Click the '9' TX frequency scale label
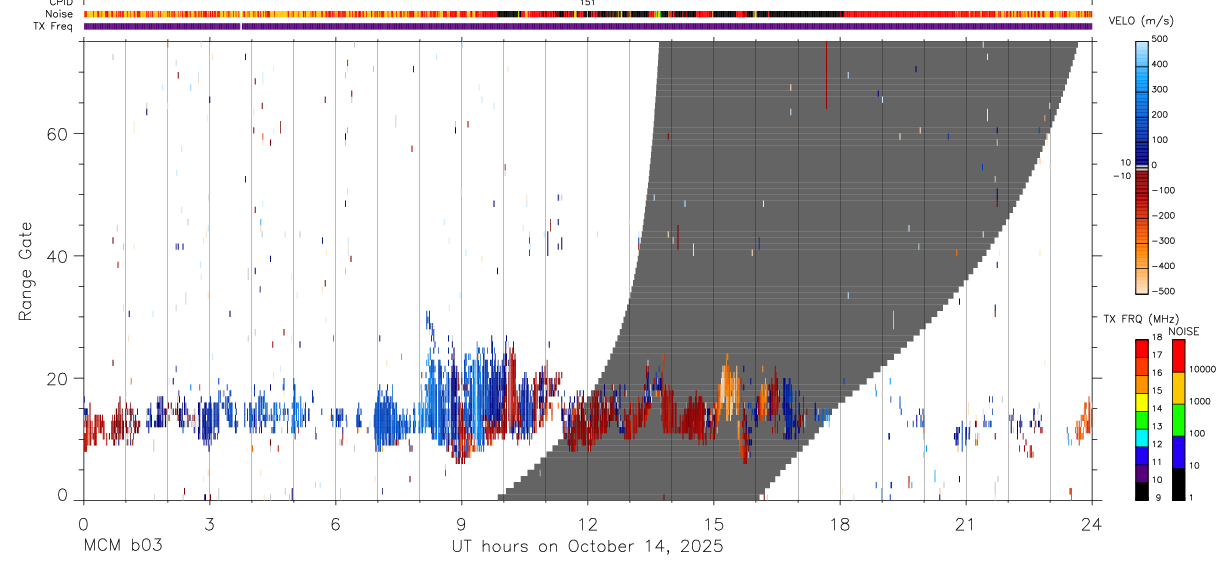The image size is (1228, 567). (1156, 497)
